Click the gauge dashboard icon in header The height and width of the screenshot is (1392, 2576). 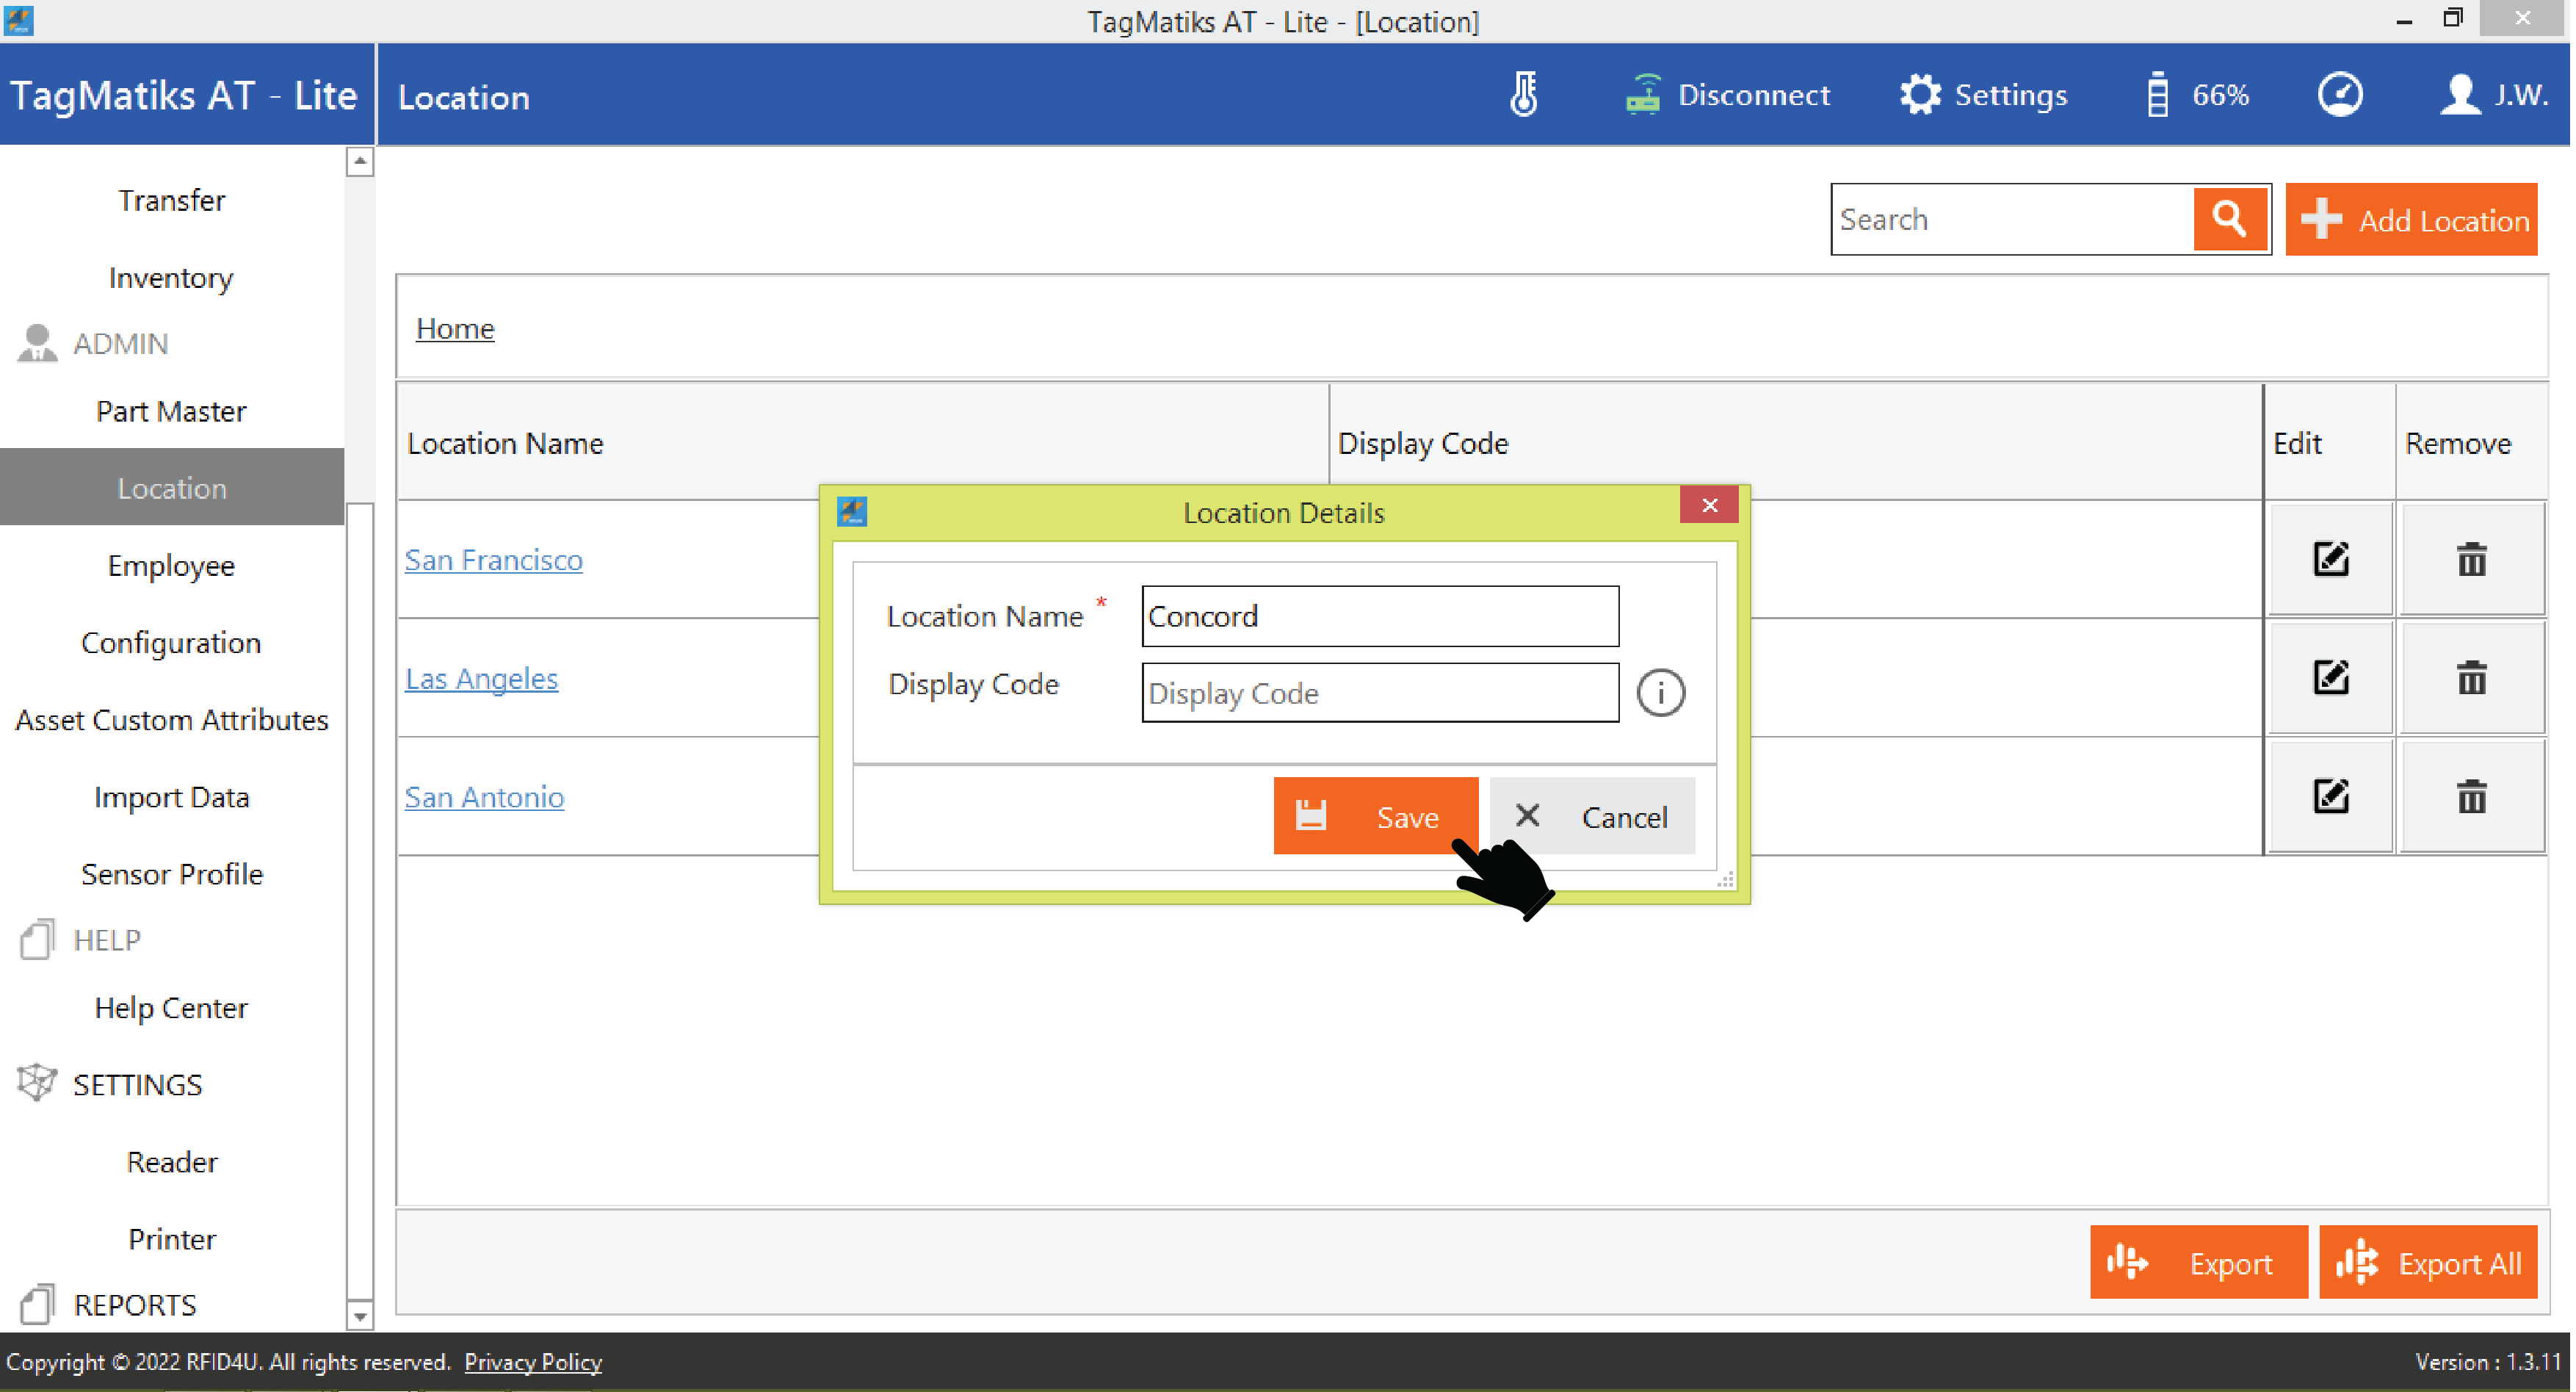point(2339,95)
